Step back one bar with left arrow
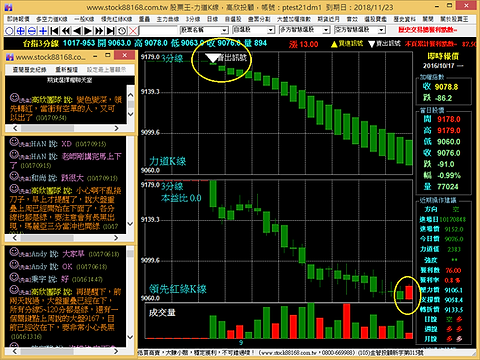 click(77, 31)
